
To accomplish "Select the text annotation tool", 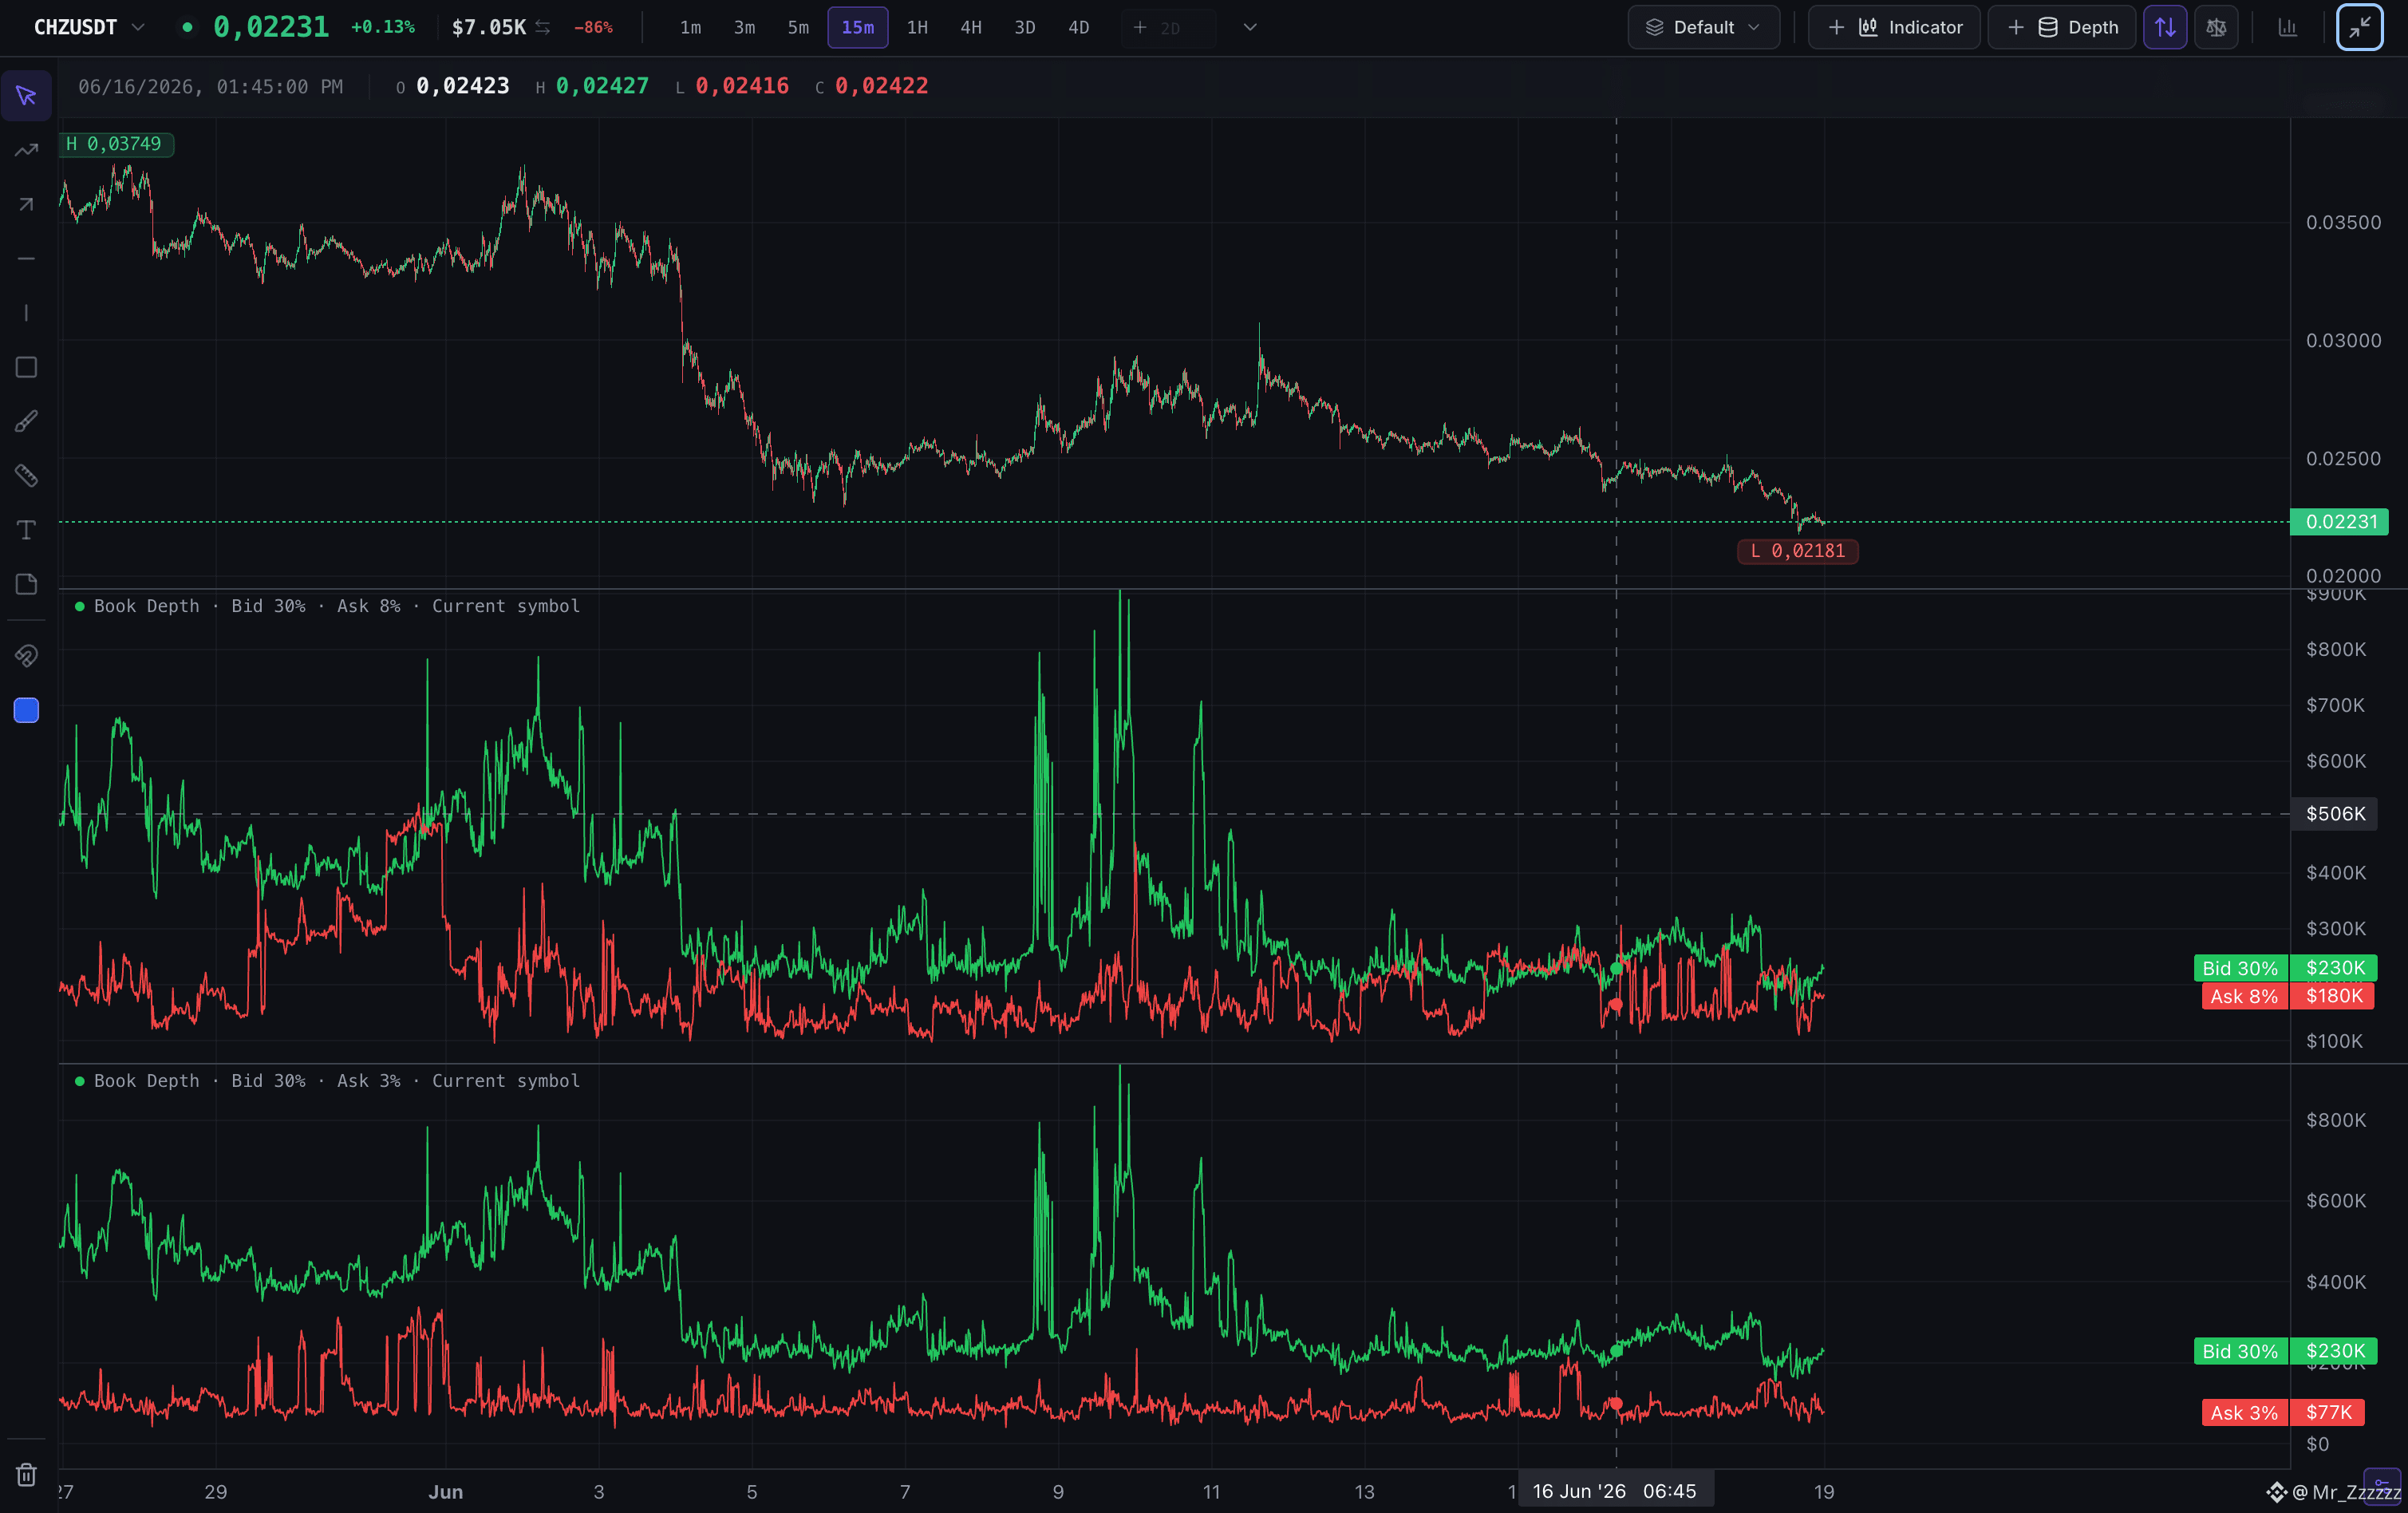I will [x=26, y=530].
